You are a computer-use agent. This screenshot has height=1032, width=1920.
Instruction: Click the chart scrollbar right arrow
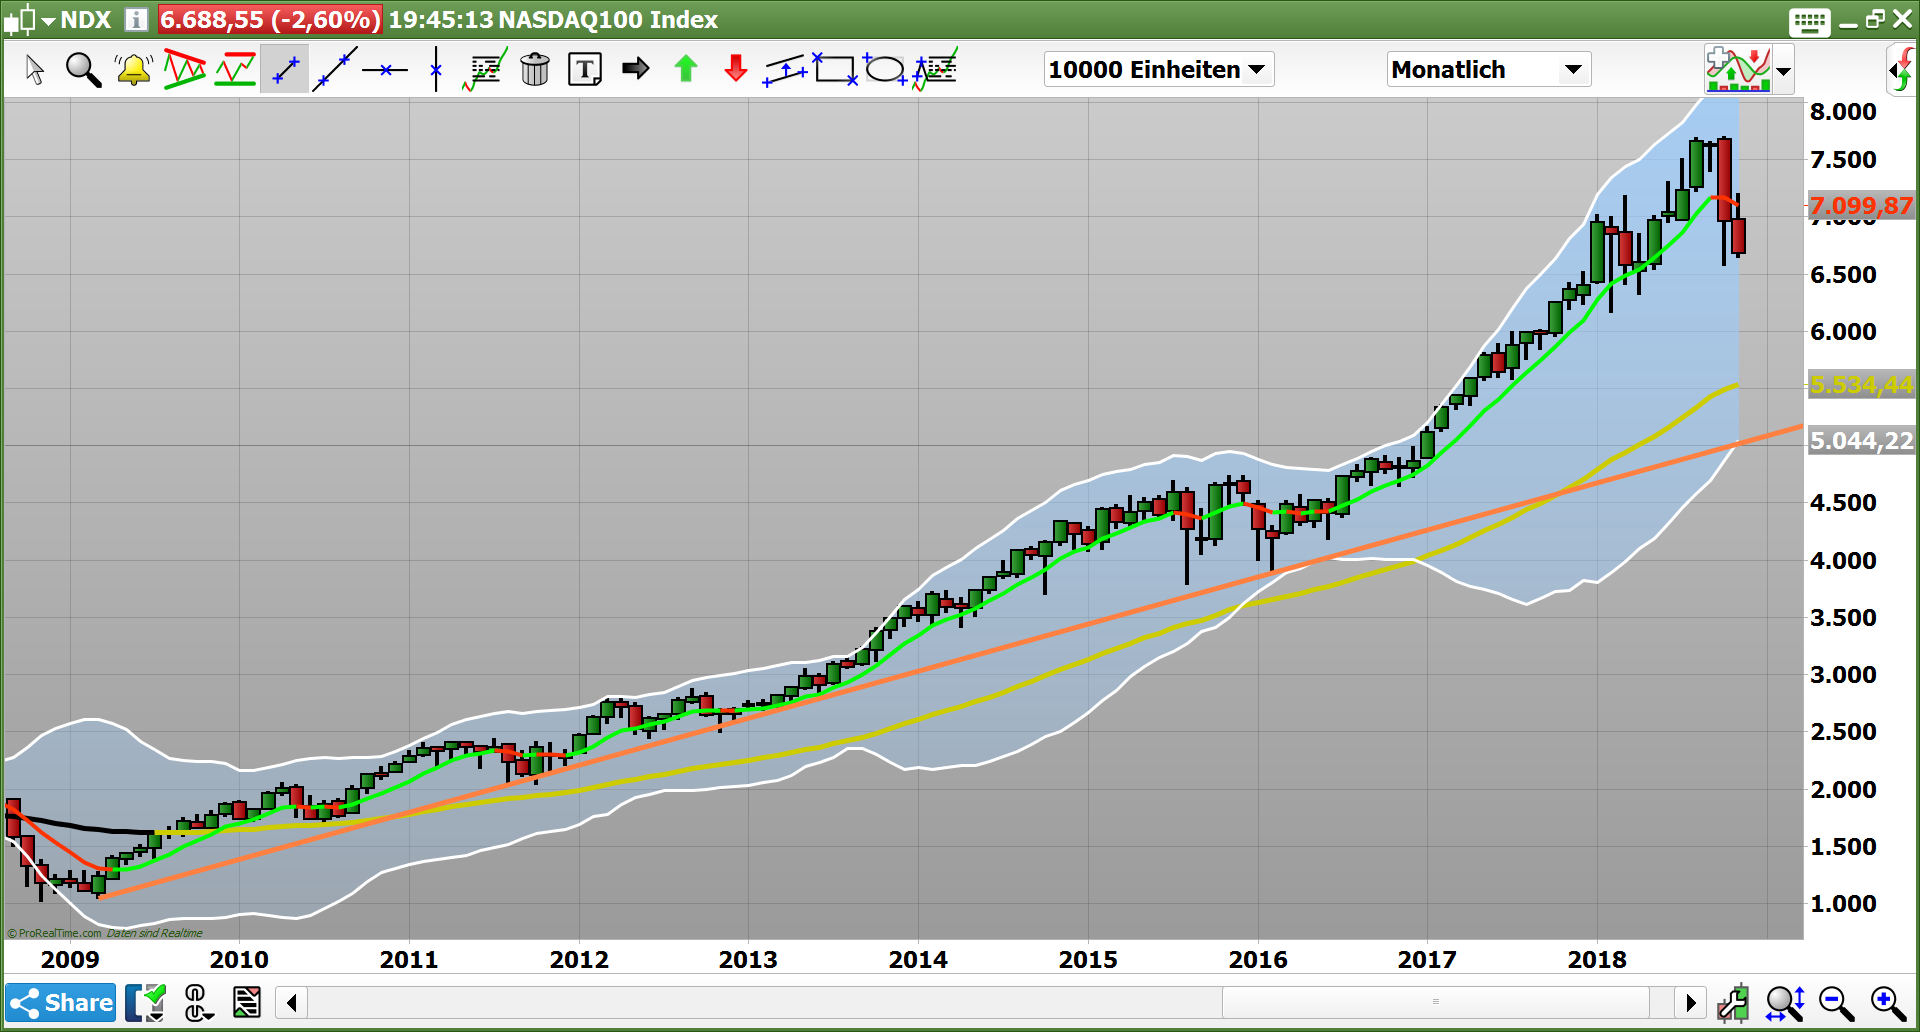point(1691,1002)
